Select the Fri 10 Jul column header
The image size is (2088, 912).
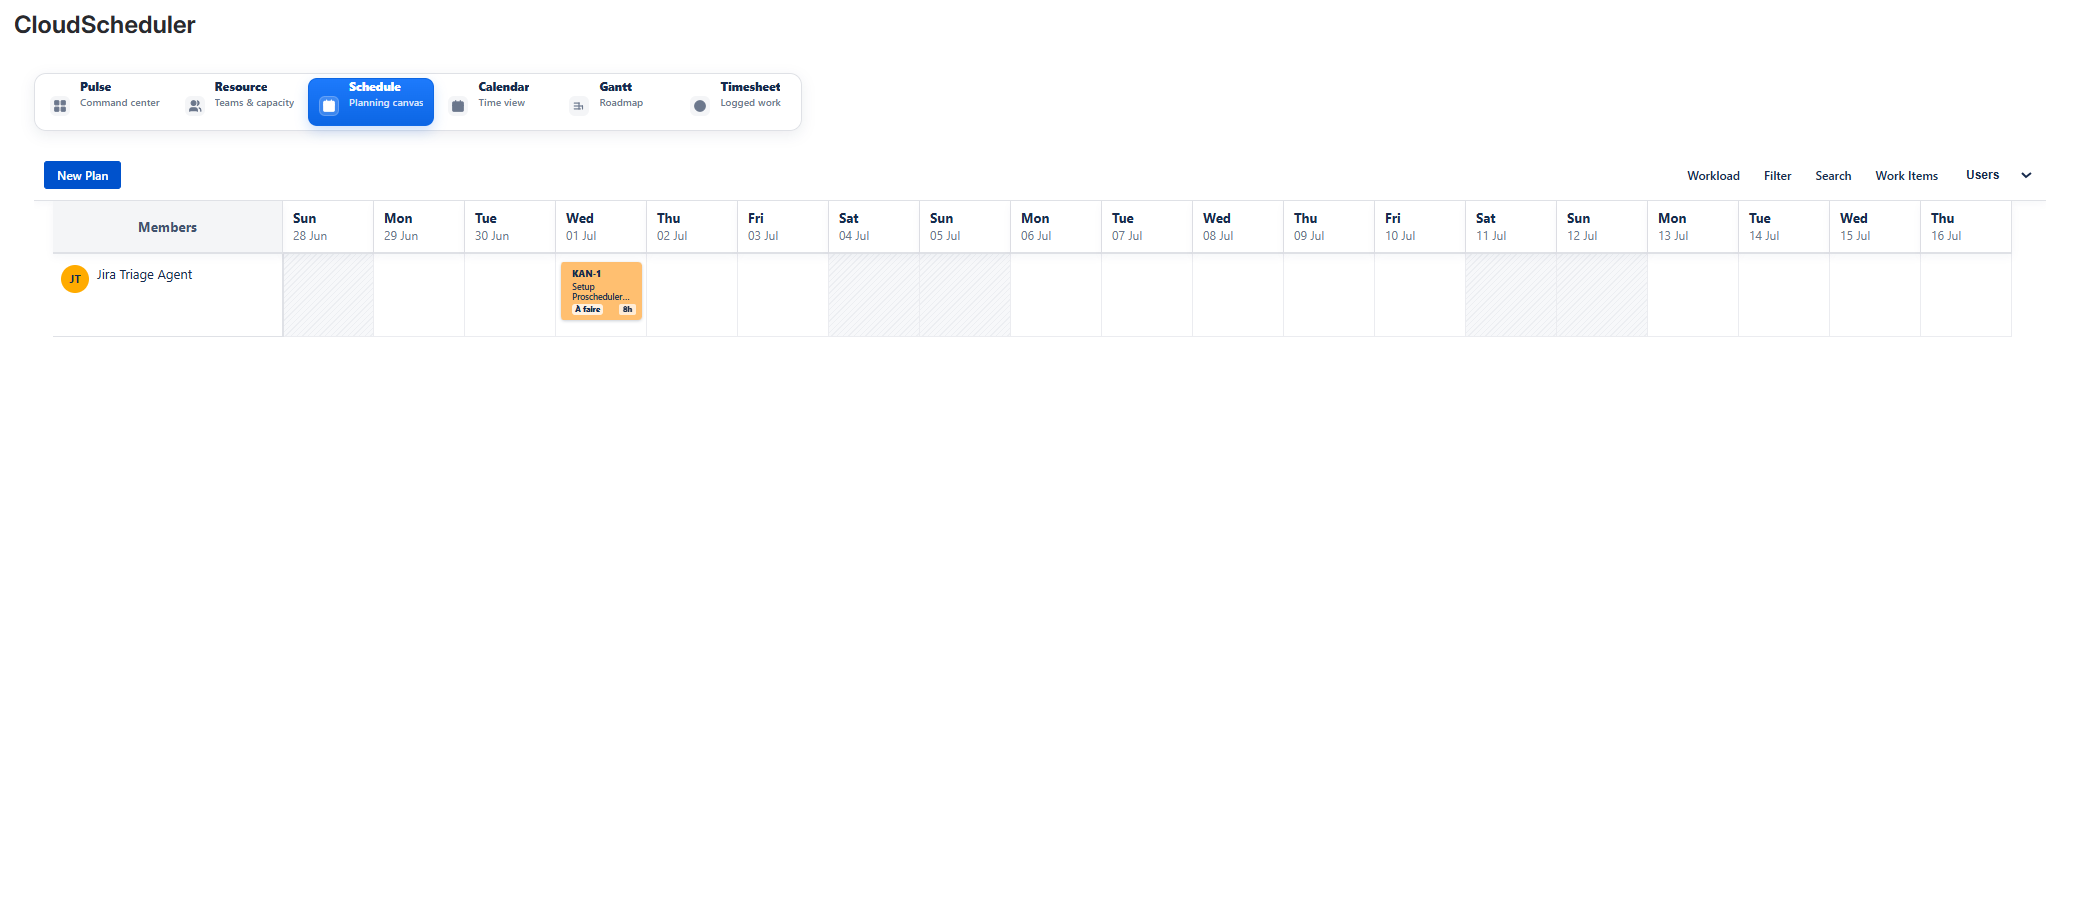(x=1420, y=227)
